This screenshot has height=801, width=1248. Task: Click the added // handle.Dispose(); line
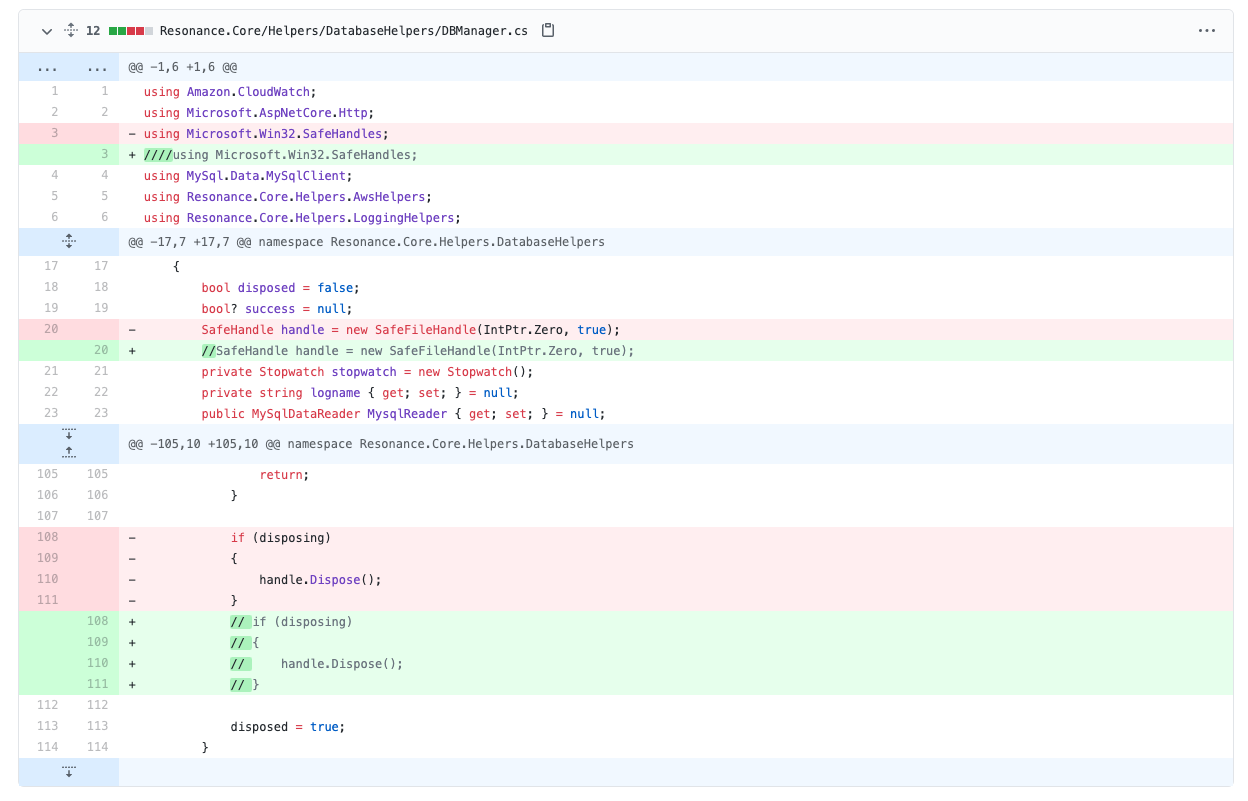tap(316, 664)
